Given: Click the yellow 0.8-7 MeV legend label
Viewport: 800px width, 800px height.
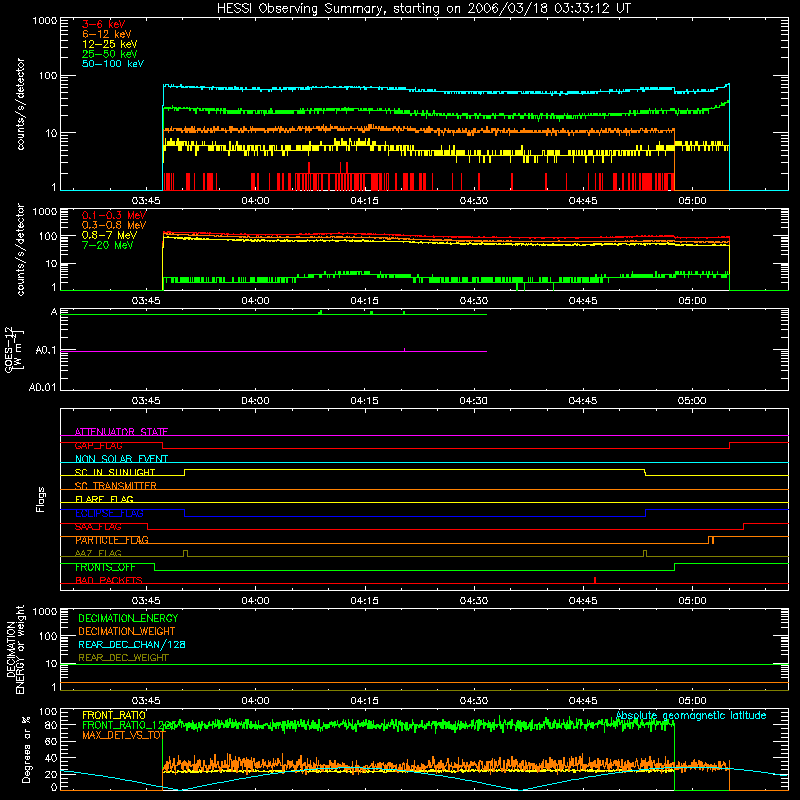Looking at the screenshot, I should click(x=109, y=235).
